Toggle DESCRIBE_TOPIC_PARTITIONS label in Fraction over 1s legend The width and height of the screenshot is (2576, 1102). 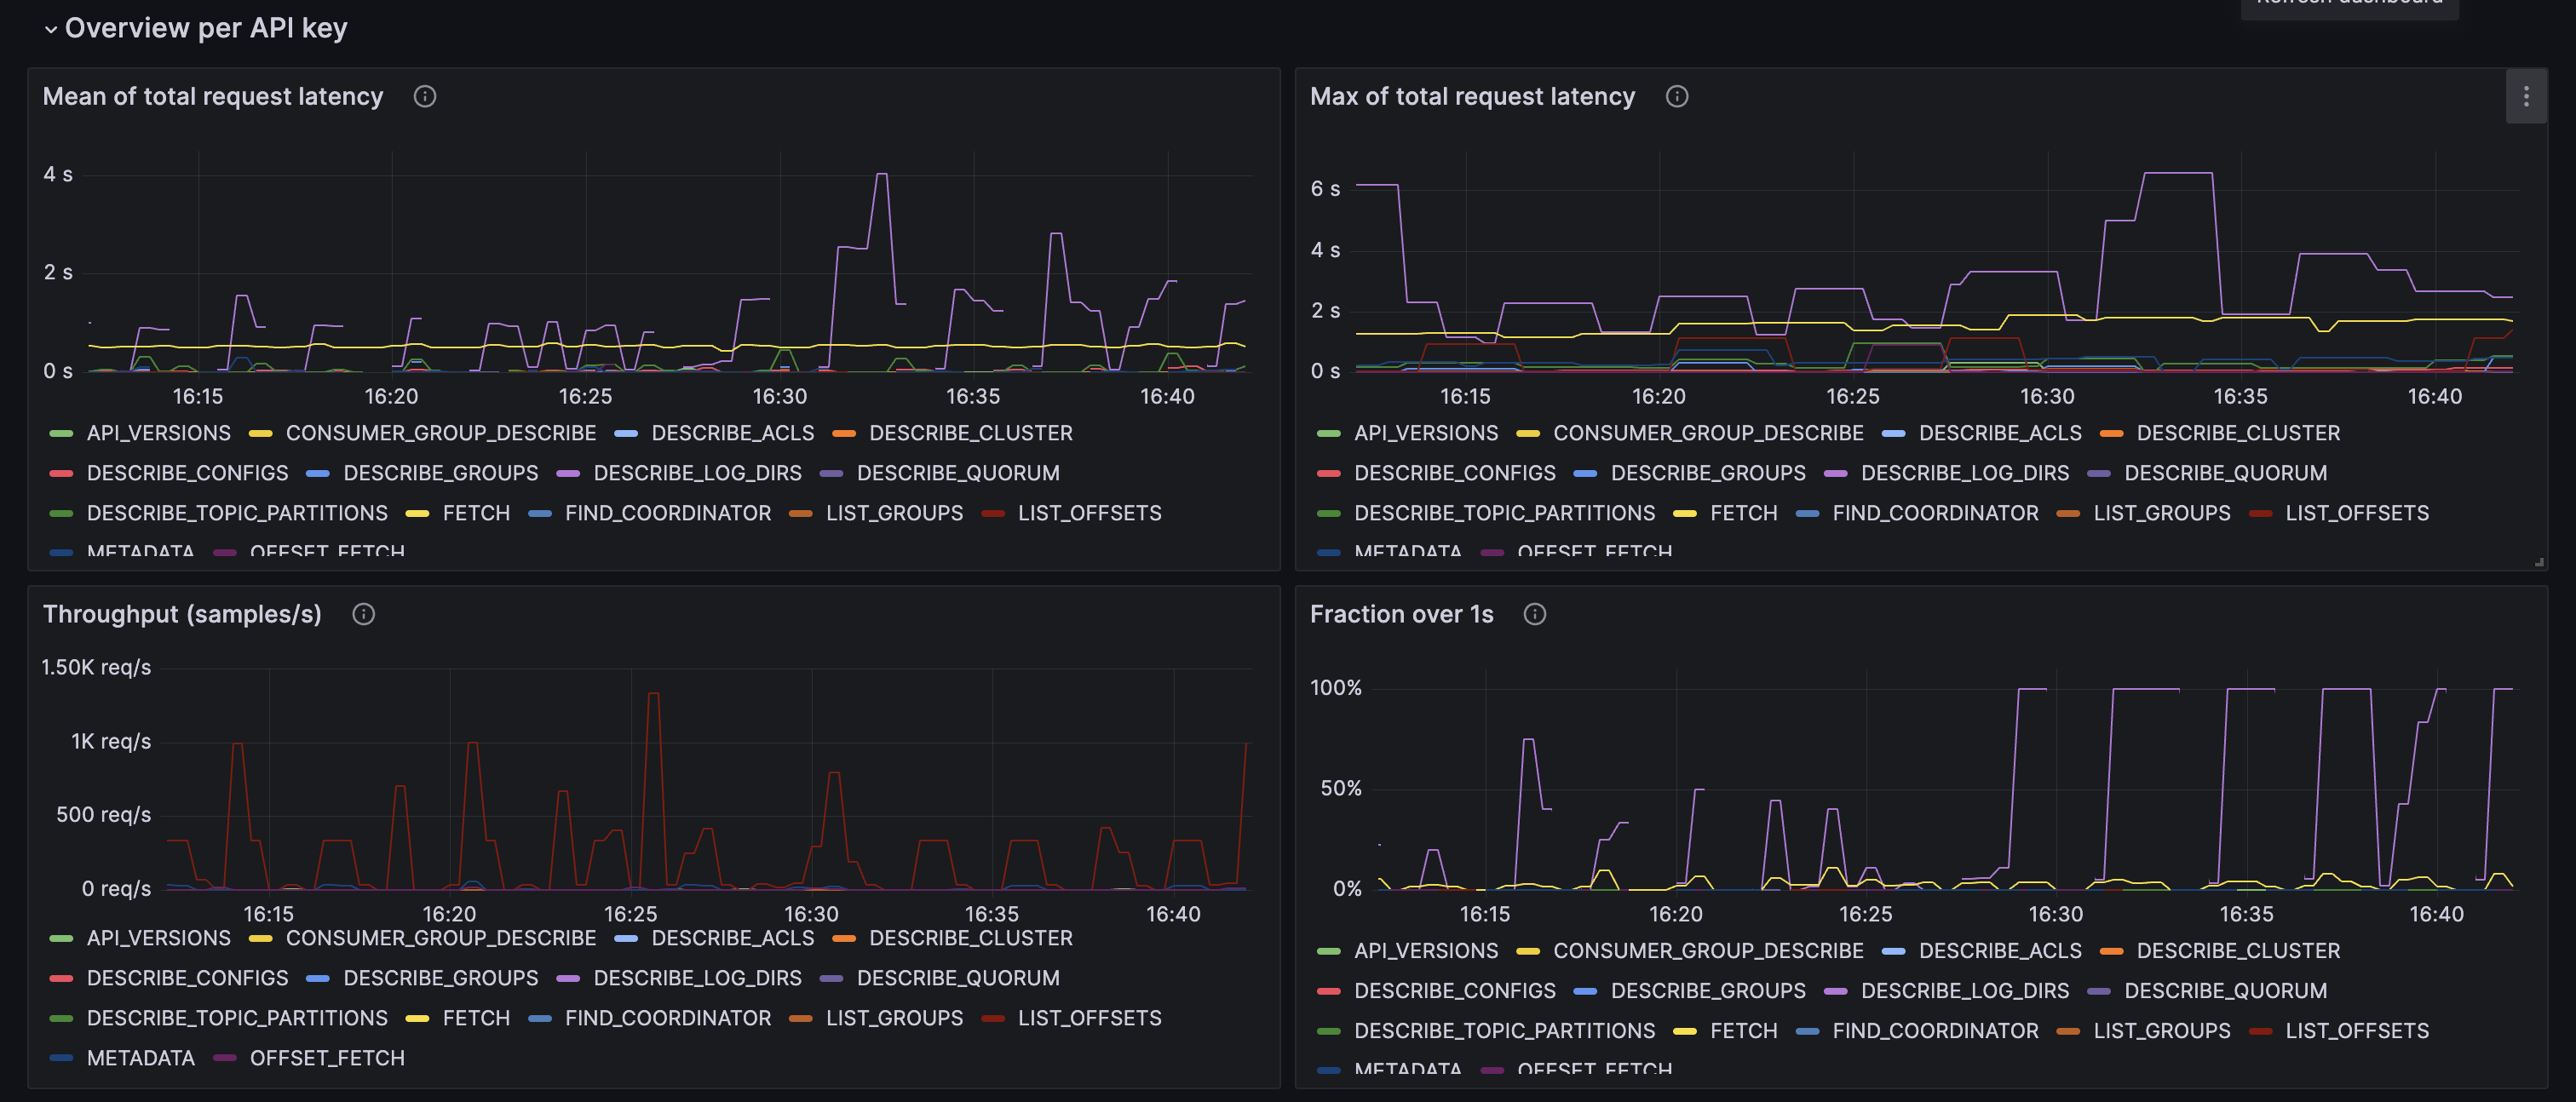pos(1504,1031)
